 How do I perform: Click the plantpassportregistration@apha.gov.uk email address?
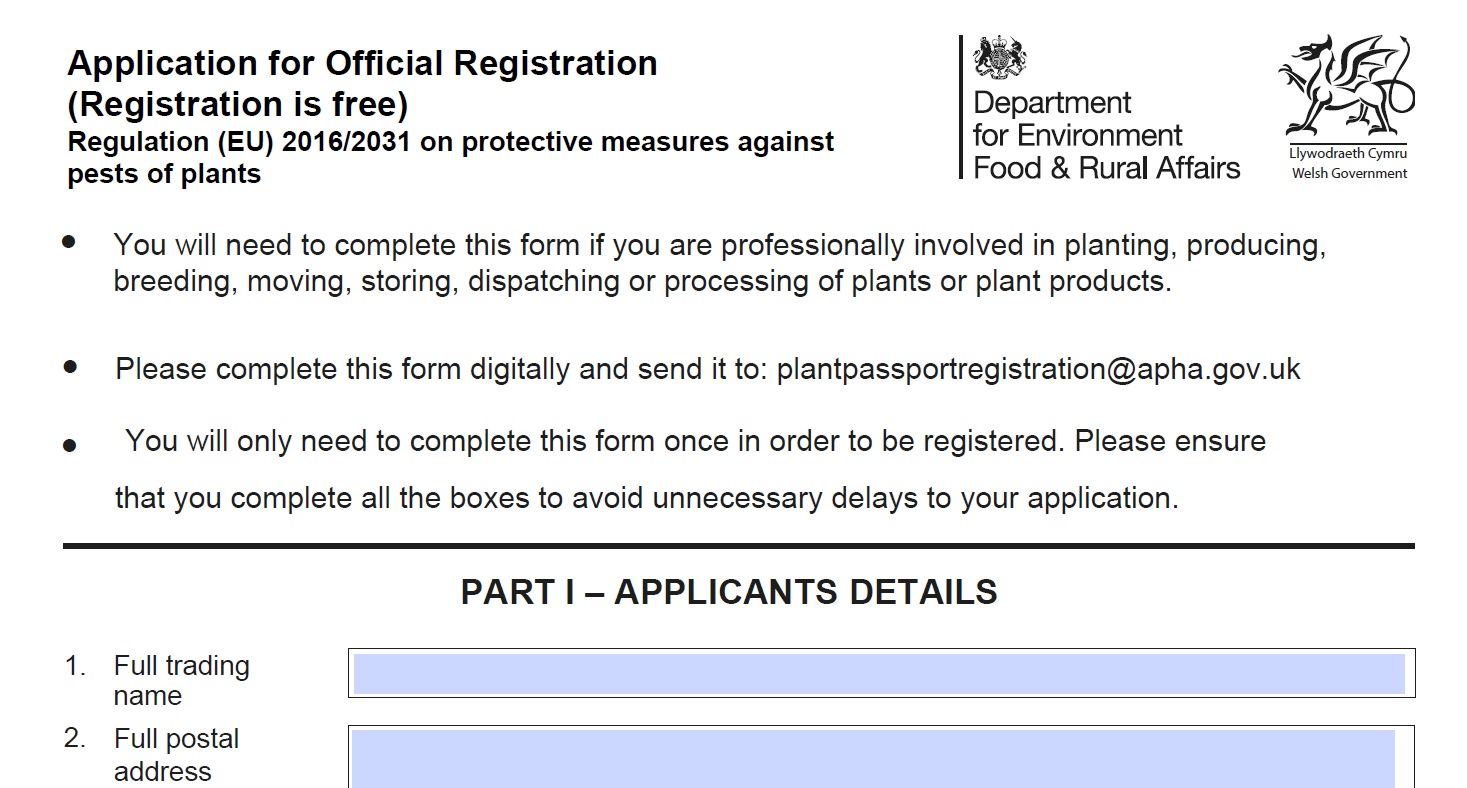[1038, 369]
